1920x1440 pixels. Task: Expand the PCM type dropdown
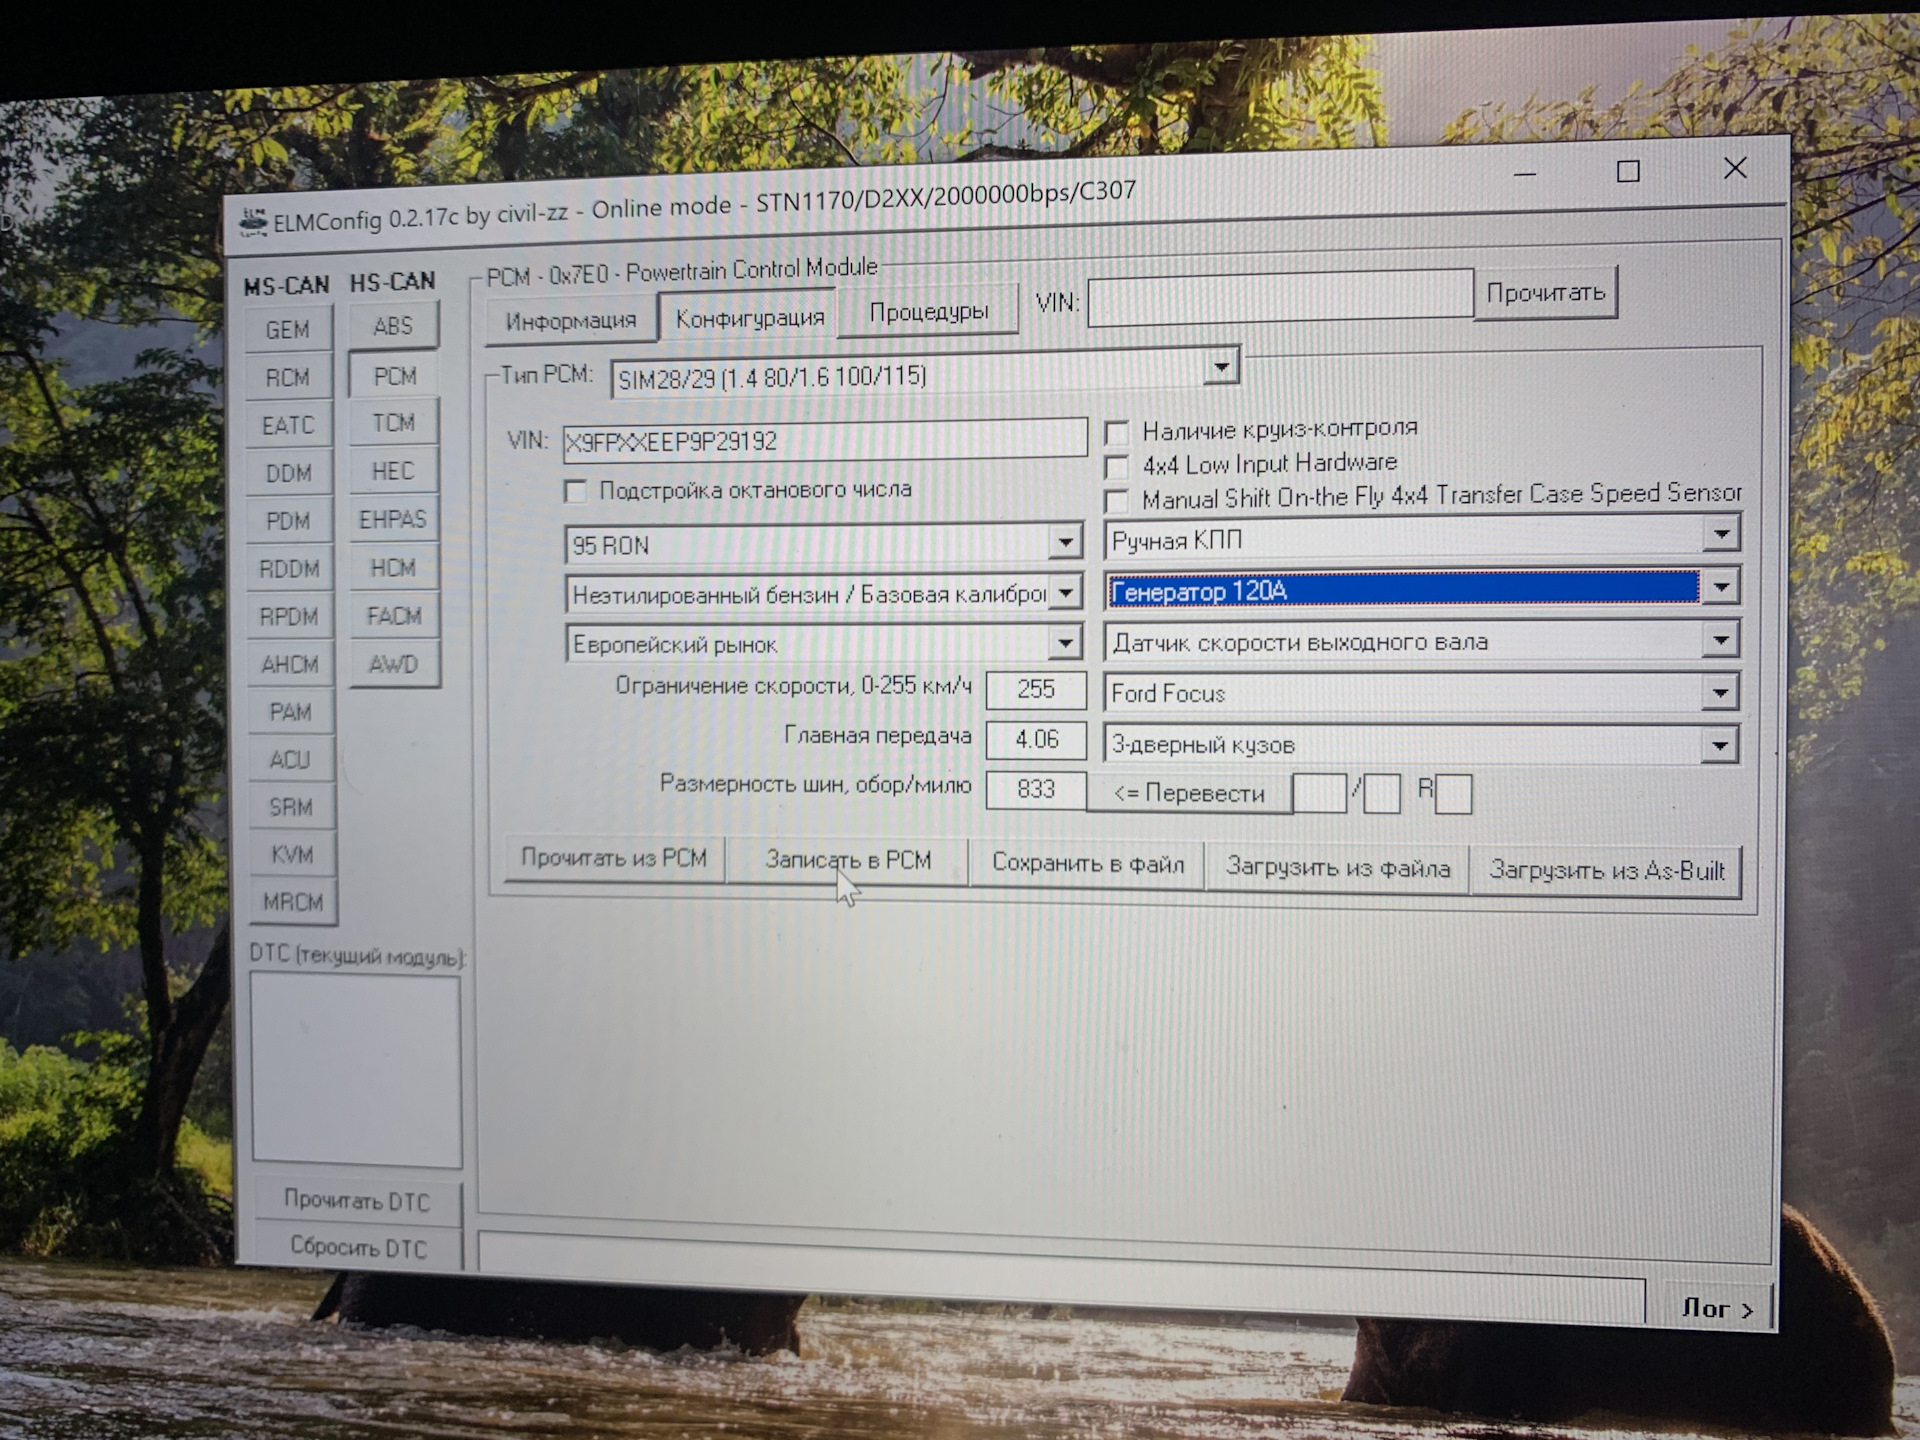pyautogui.click(x=1221, y=368)
